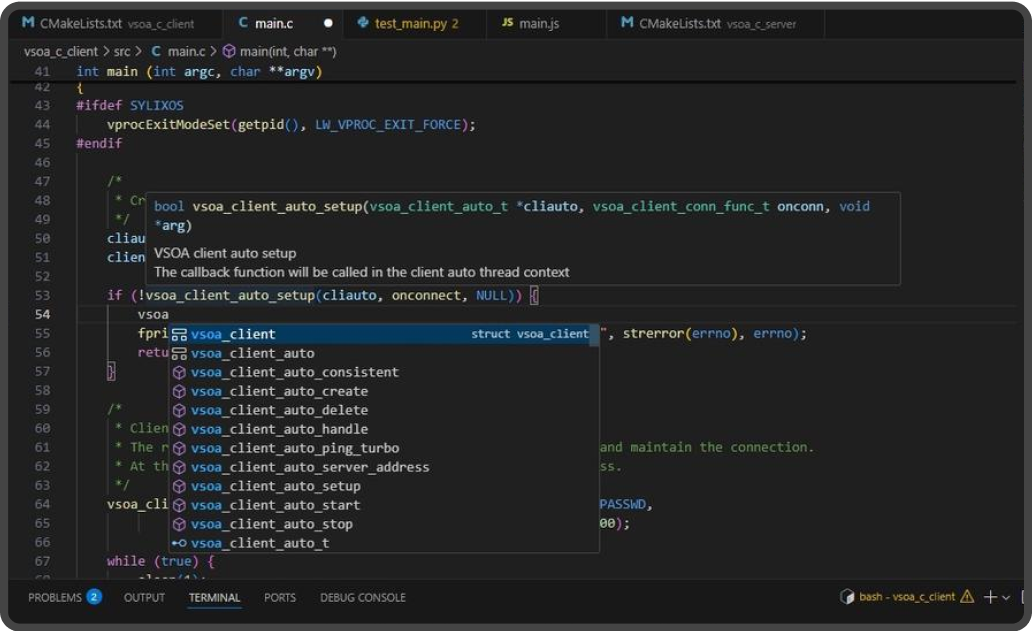Click the problems count badge showing 2
This screenshot has width=1032, height=631.
point(94,597)
